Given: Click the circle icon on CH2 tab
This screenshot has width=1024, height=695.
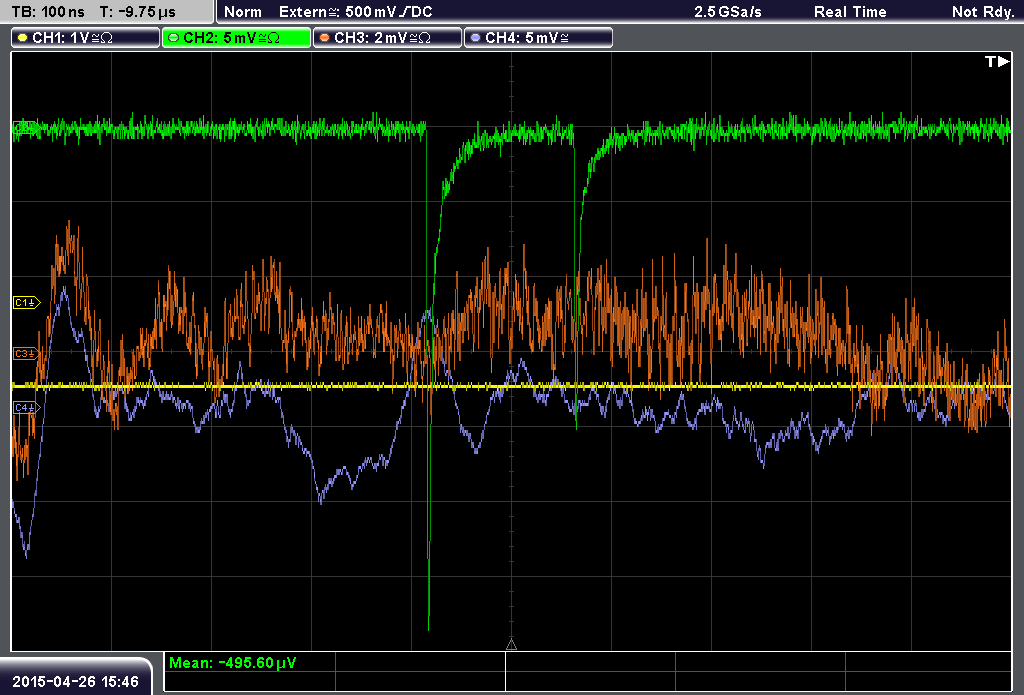Looking at the screenshot, I should pos(174,38).
